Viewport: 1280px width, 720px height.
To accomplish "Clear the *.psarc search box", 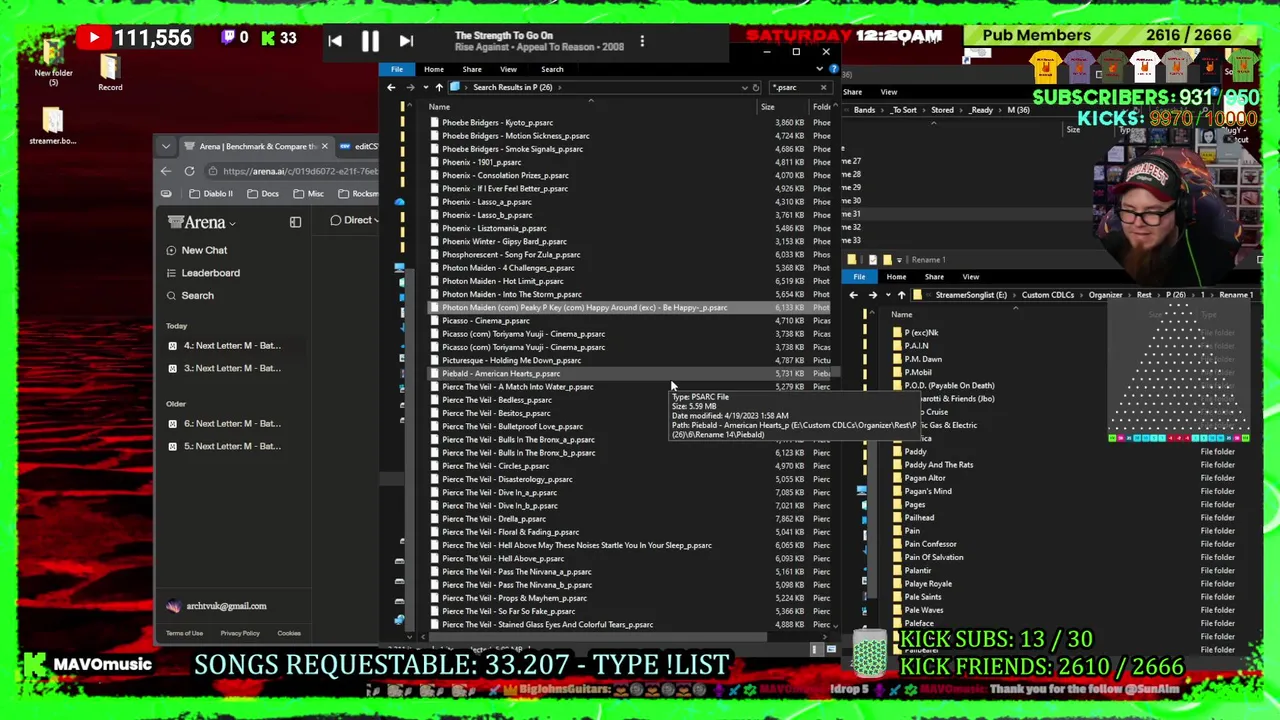I will point(823,87).
